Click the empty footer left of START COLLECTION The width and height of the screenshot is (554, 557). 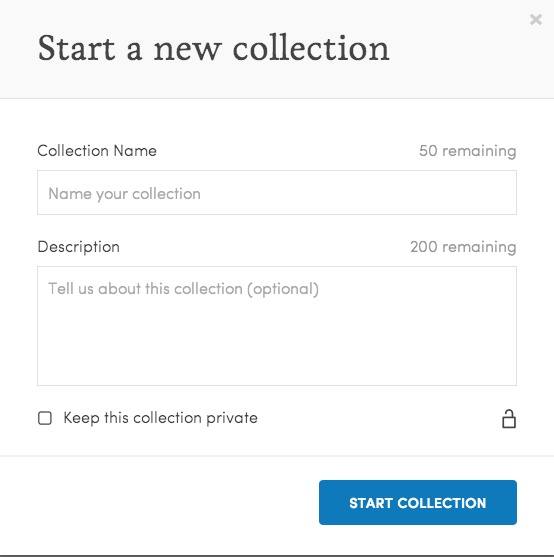[160, 502]
